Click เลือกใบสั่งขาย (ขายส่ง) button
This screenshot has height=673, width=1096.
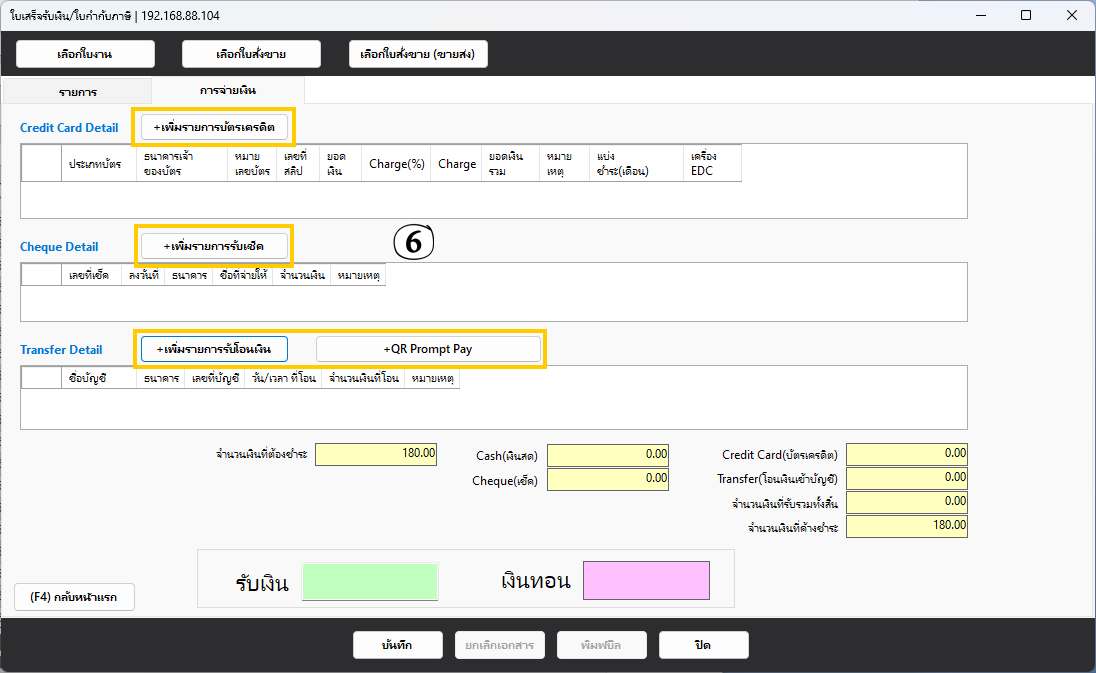click(x=418, y=54)
